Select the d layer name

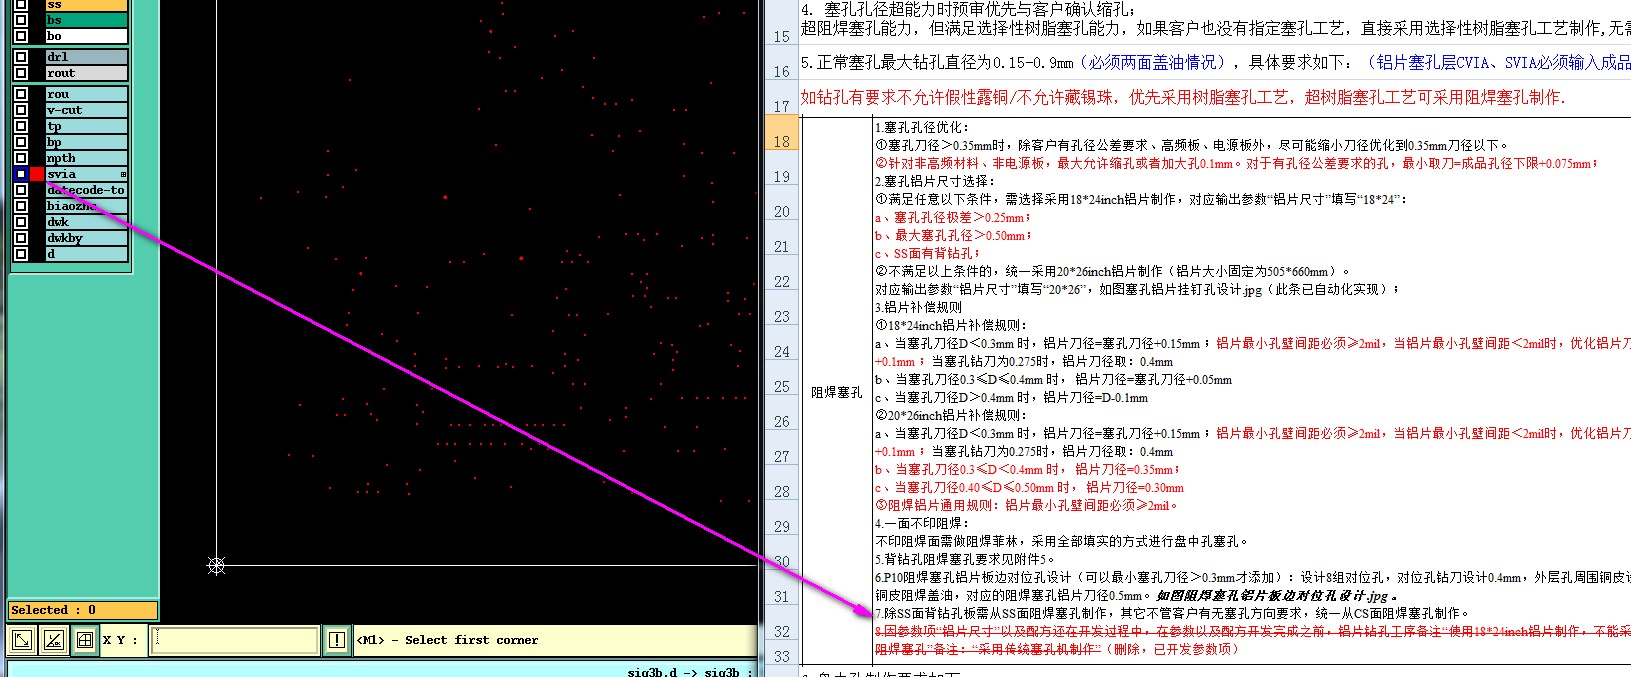87,254
